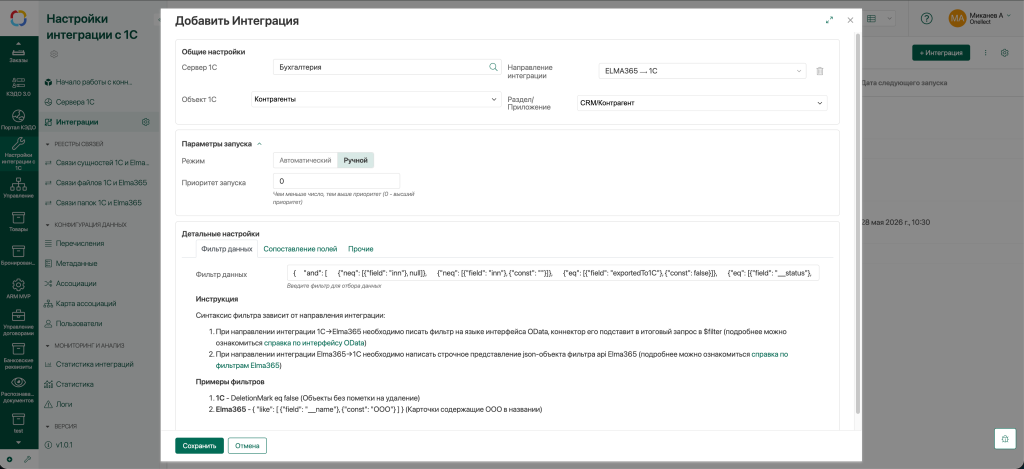Switch to Сопоставление полей tab
Image resolution: width=1024 pixels, height=469 pixels.
[x=300, y=249]
